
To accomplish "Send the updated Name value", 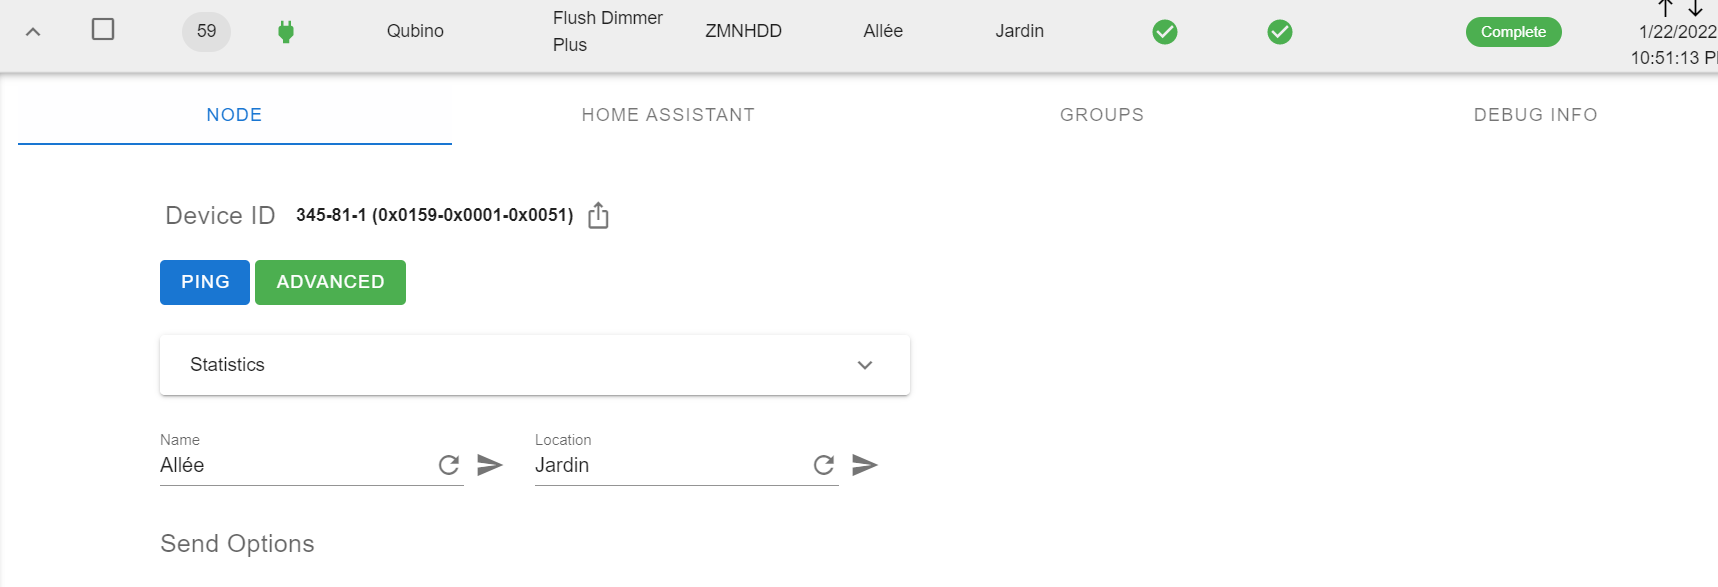I will (489, 464).
